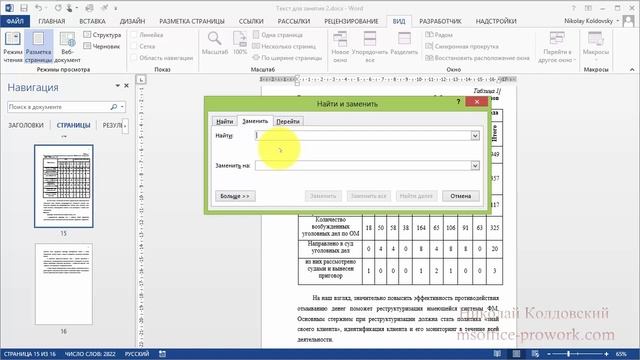Image resolution: width=640 pixels, height=360 pixels.
Task: Open Switch windows (Перейти в другое окно) dropdown
Action: (x=557, y=47)
